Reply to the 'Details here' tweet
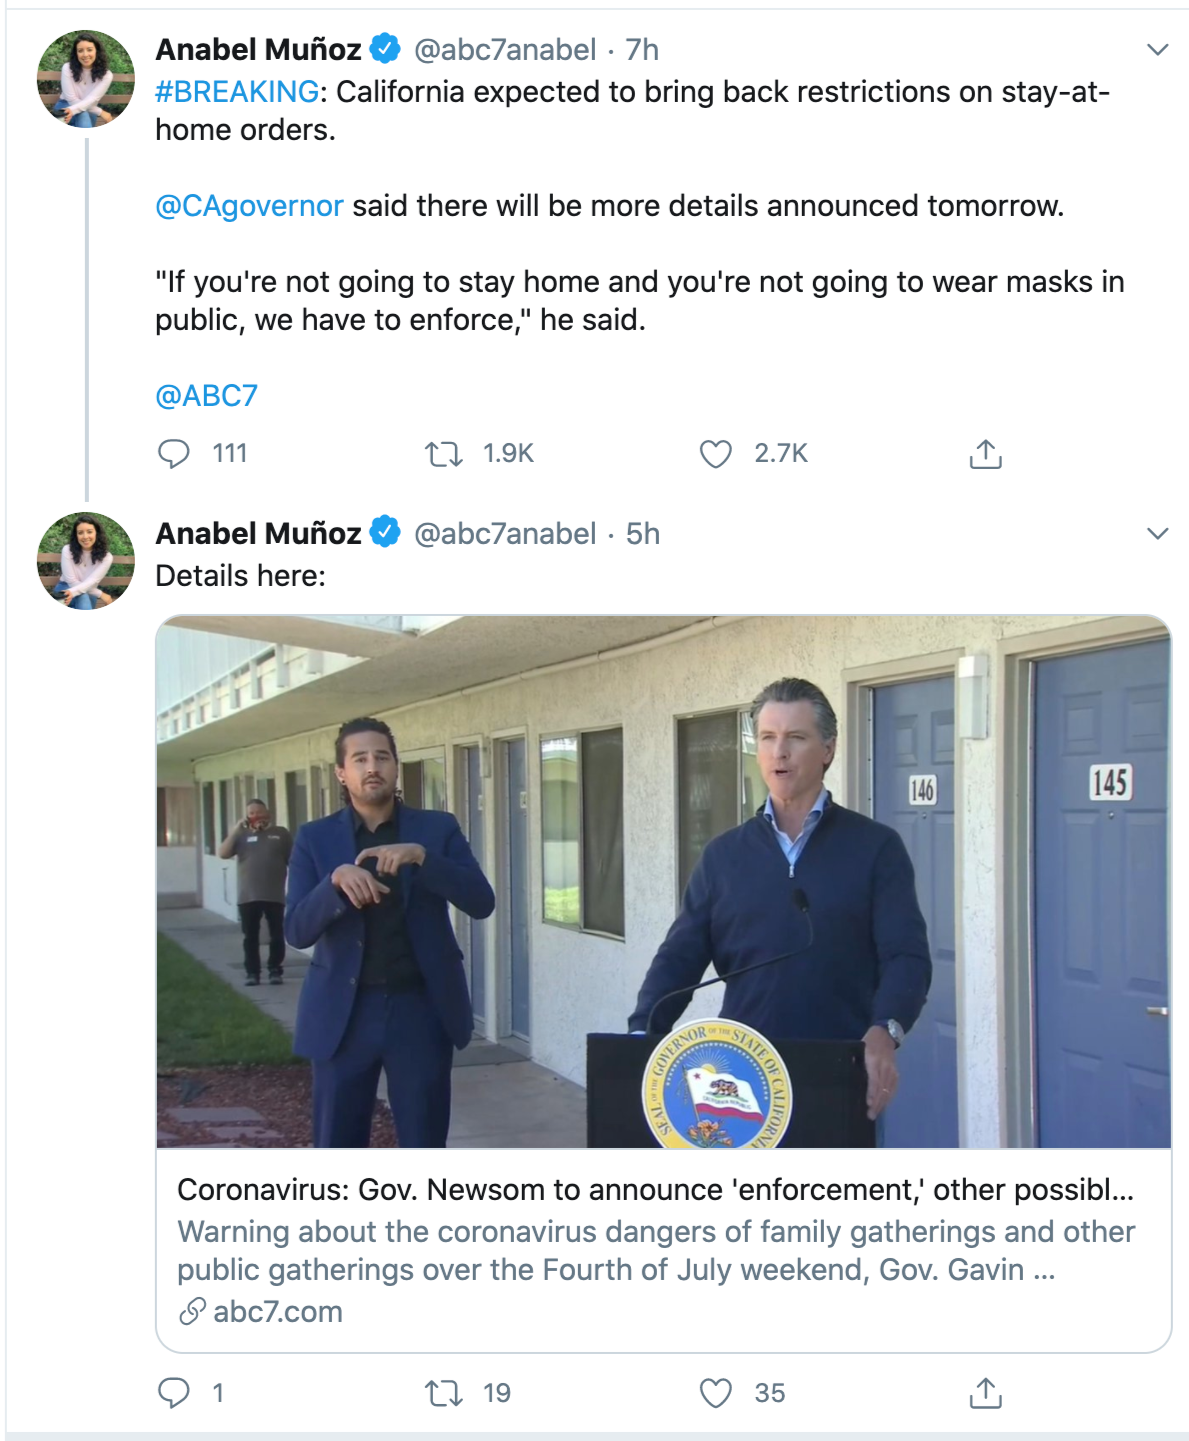Image resolution: width=1189 pixels, height=1441 pixels. coord(174,1392)
